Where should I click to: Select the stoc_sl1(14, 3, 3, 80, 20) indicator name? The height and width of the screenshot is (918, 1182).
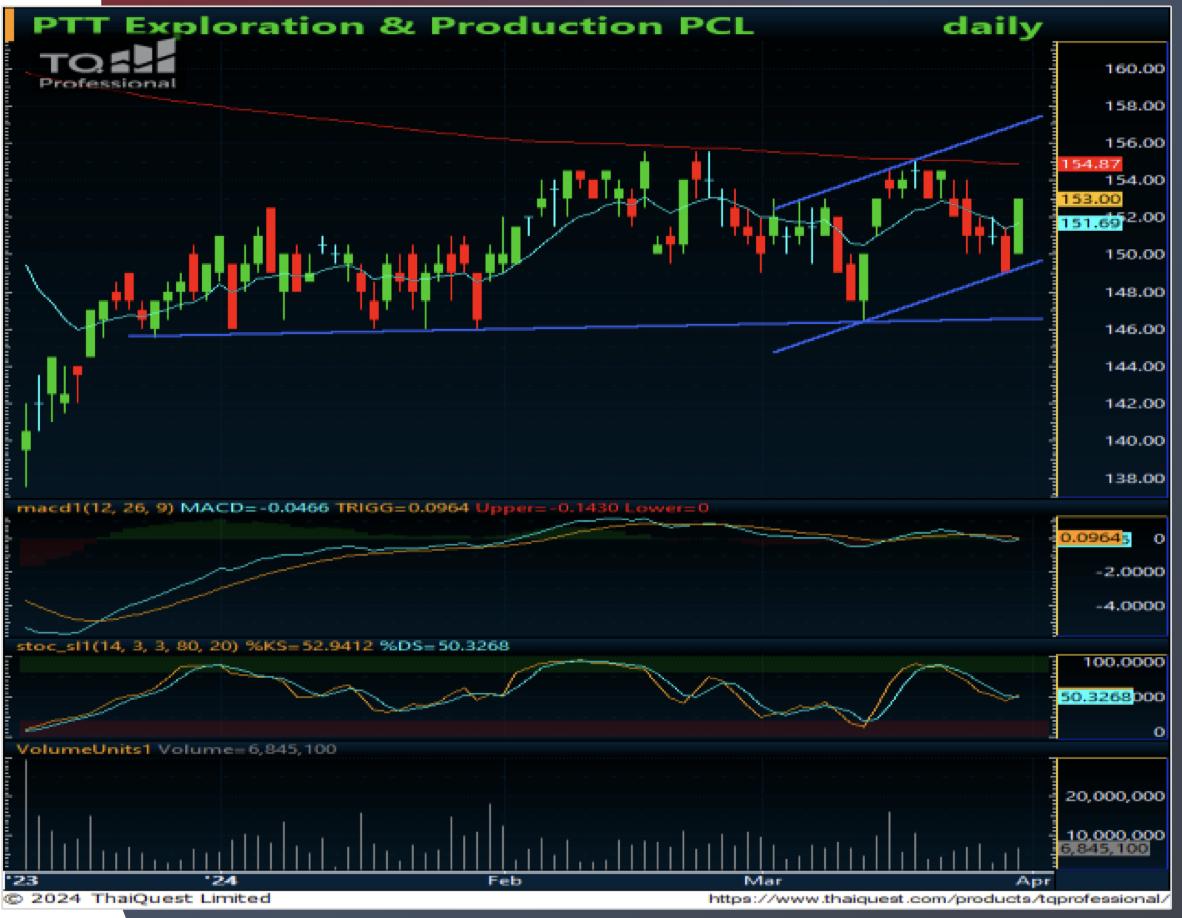(128, 646)
